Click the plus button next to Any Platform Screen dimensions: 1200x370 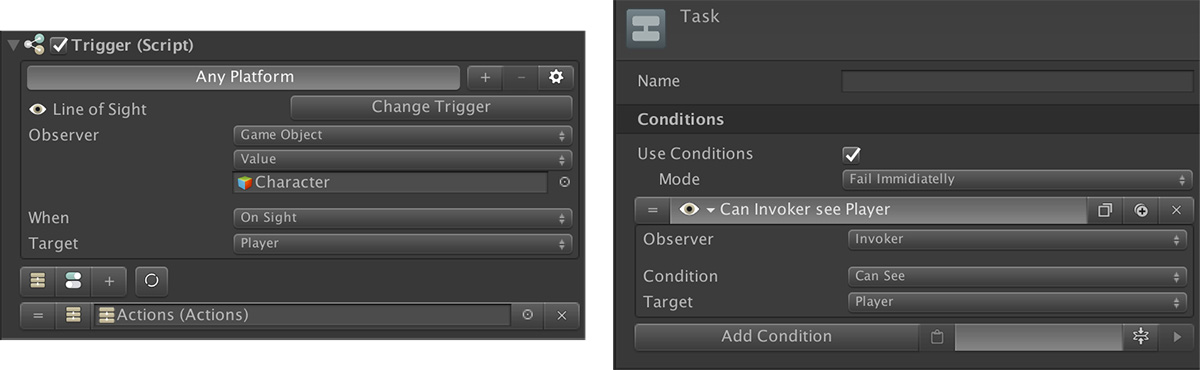[485, 77]
